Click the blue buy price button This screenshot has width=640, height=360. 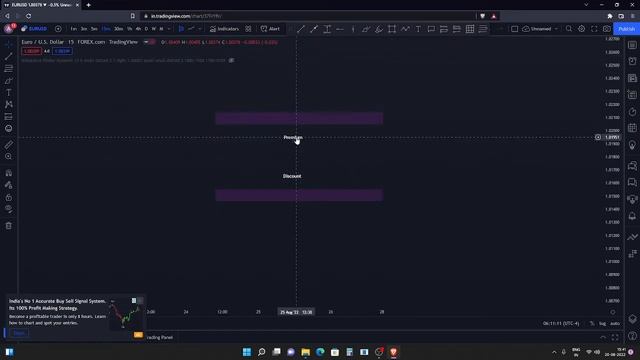click(x=62, y=51)
